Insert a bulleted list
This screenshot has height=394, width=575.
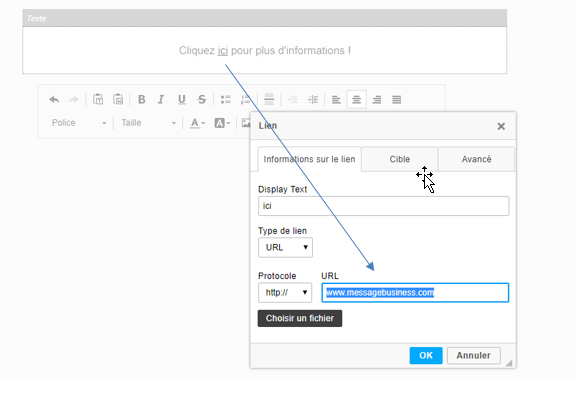pos(226,99)
